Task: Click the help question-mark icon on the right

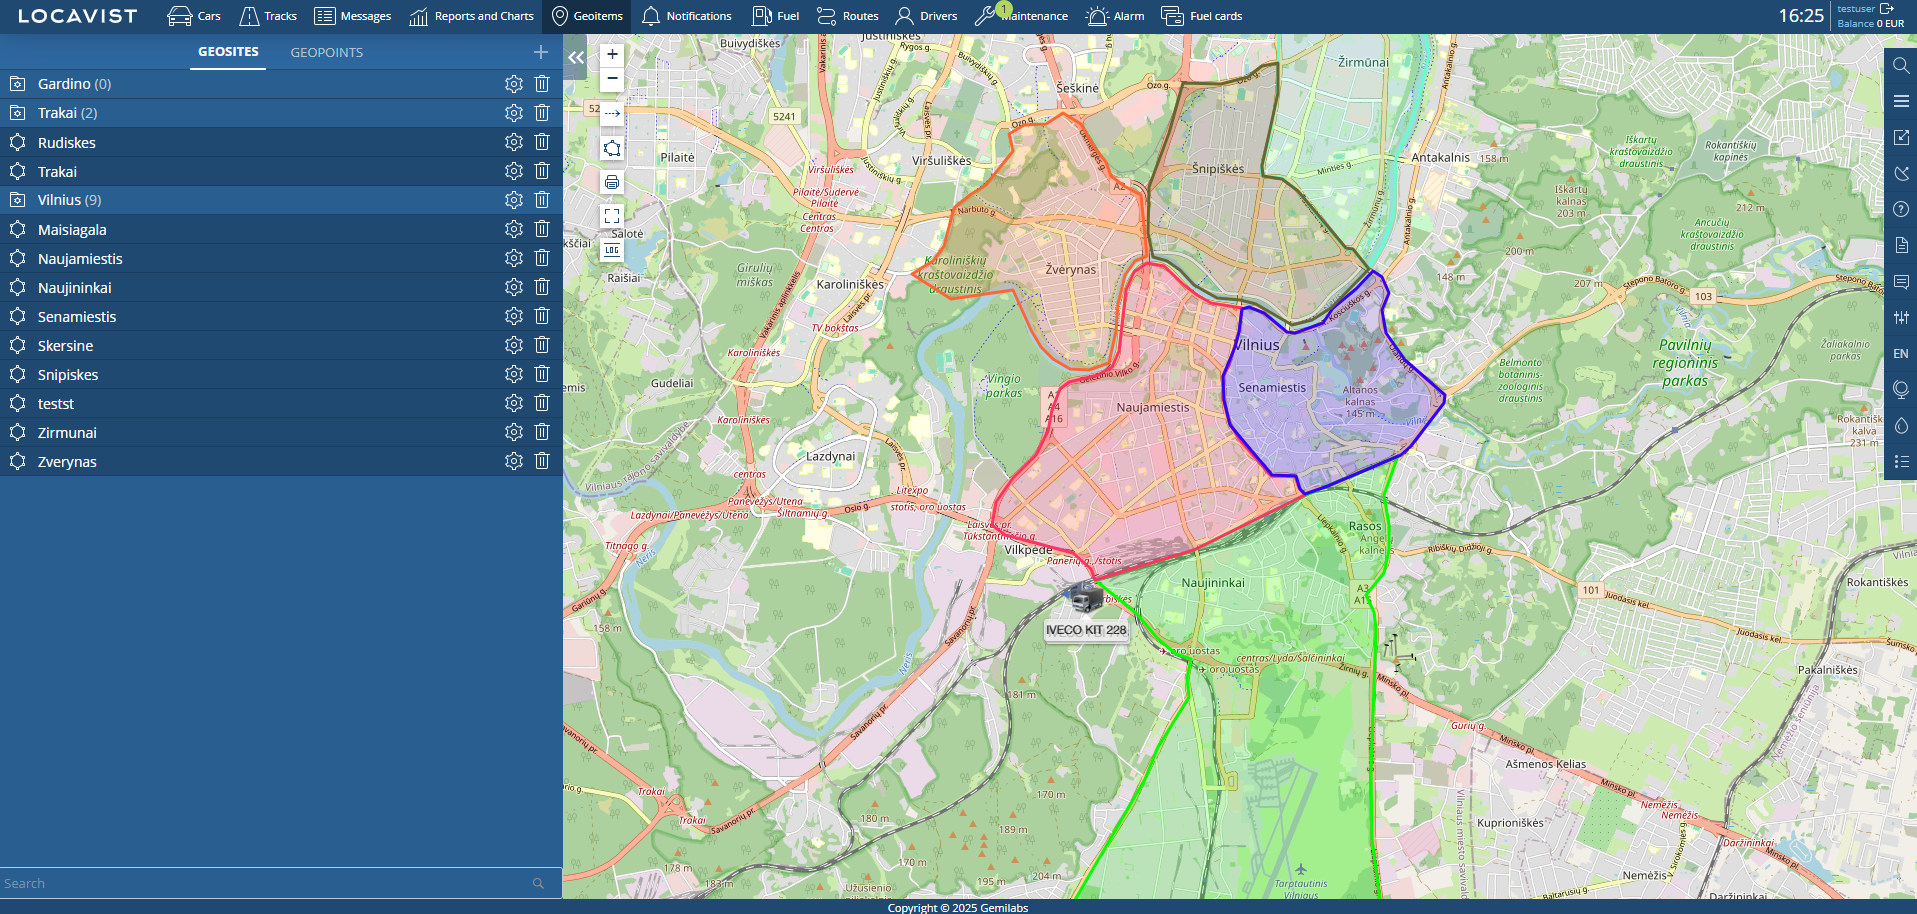Action: (x=1900, y=209)
